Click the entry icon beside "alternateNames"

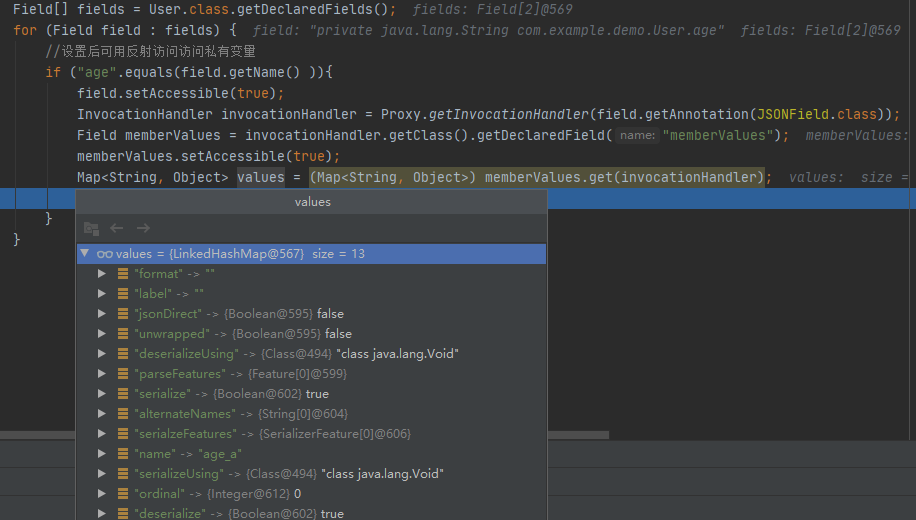(123, 414)
